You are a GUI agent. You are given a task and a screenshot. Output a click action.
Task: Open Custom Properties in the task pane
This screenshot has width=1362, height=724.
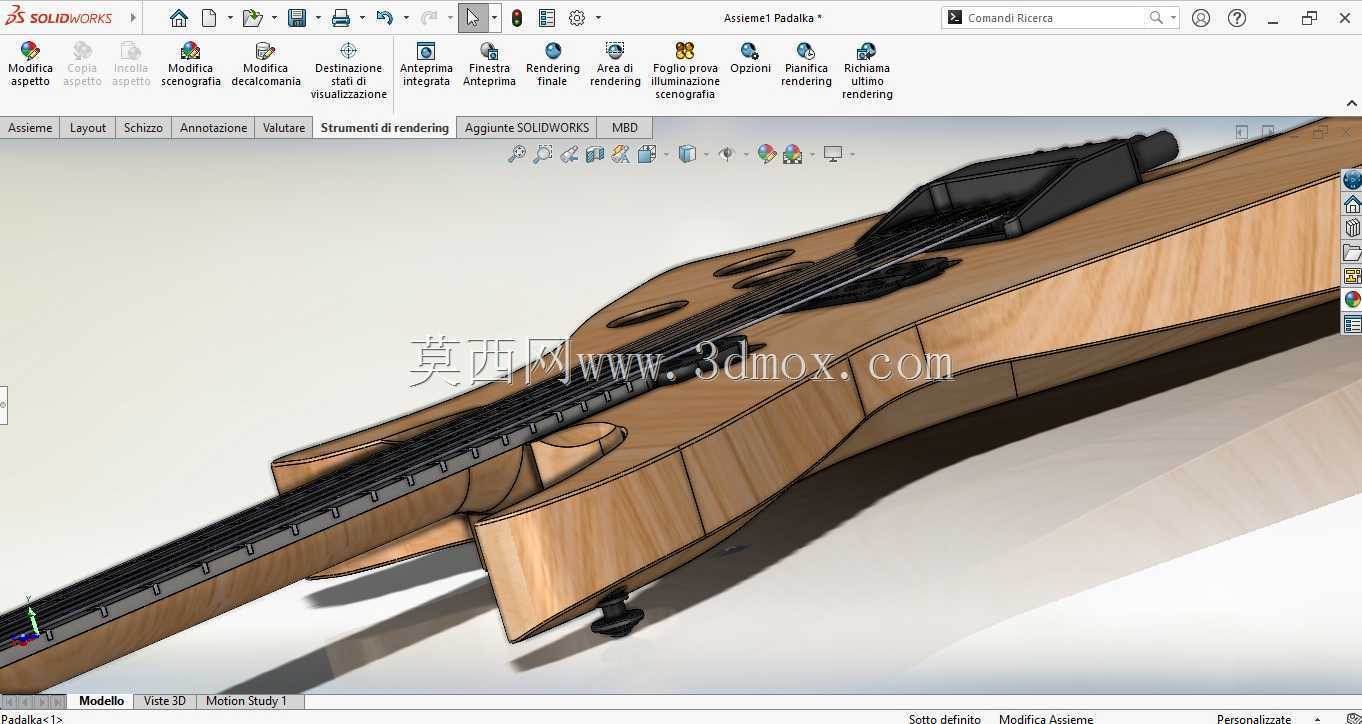point(1352,324)
